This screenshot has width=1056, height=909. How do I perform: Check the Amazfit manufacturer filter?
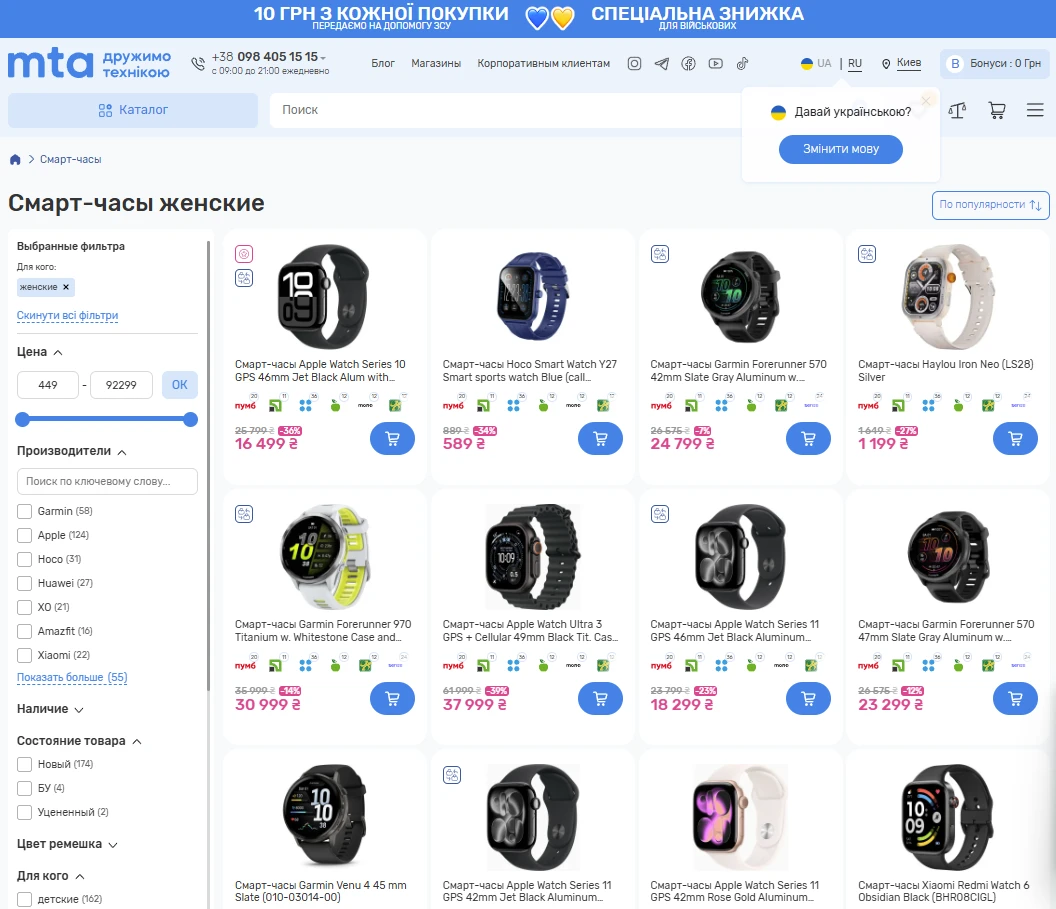pyautogui.click(x=24, y=631)
